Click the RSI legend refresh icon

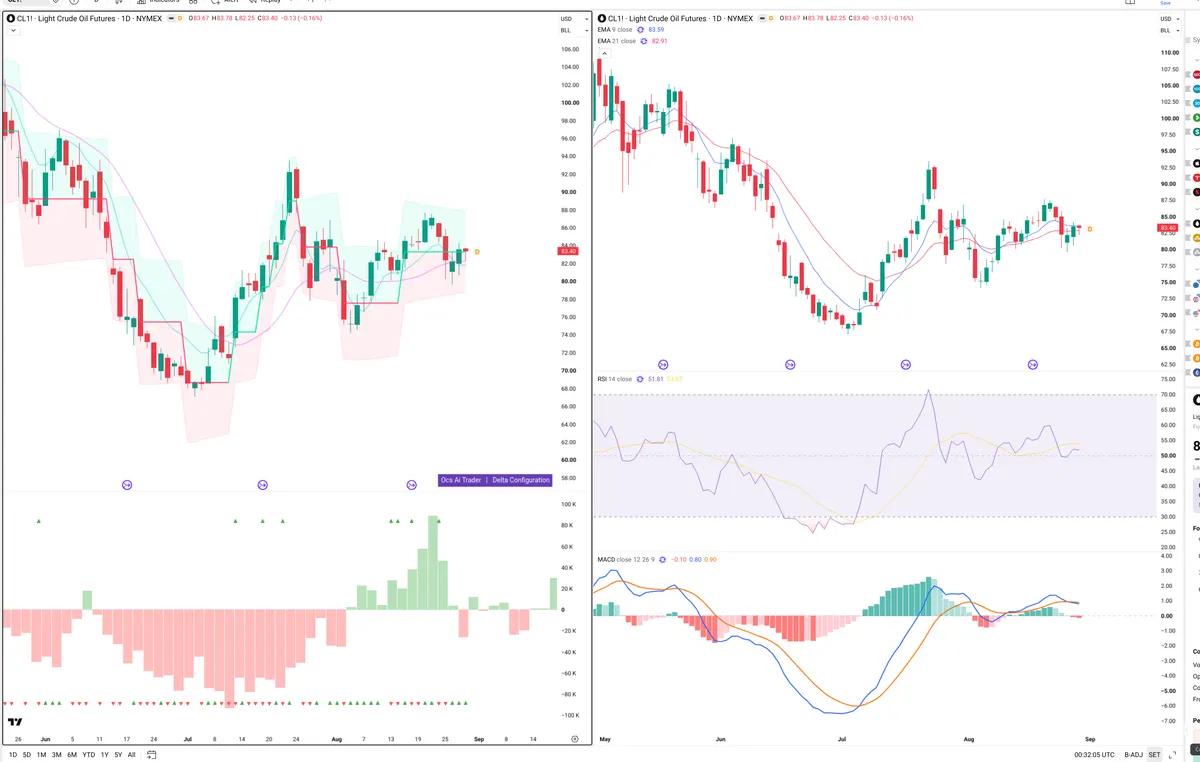pyautogui.click(x=641, y=379)
